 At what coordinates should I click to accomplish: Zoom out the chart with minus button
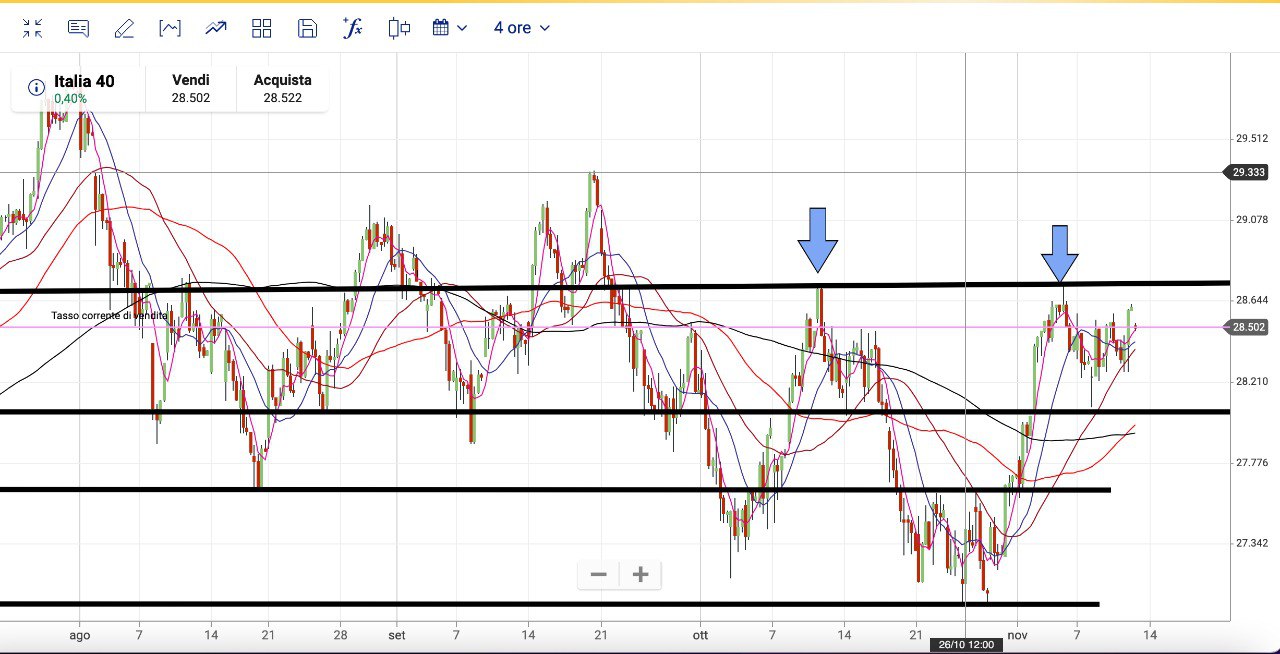point(599,574)
